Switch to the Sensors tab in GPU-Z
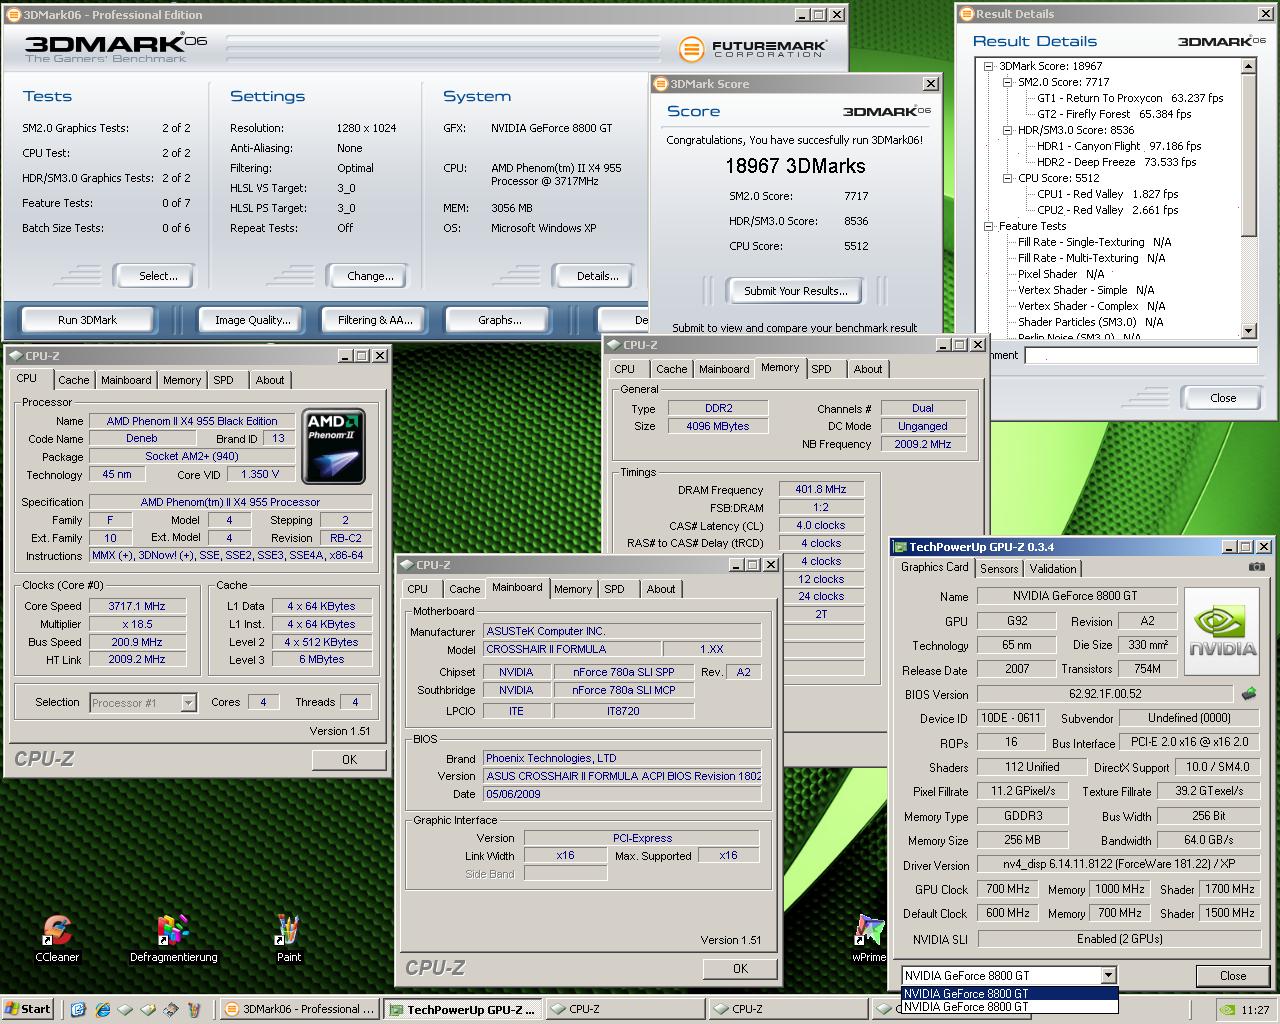 (x=999, y=568)
